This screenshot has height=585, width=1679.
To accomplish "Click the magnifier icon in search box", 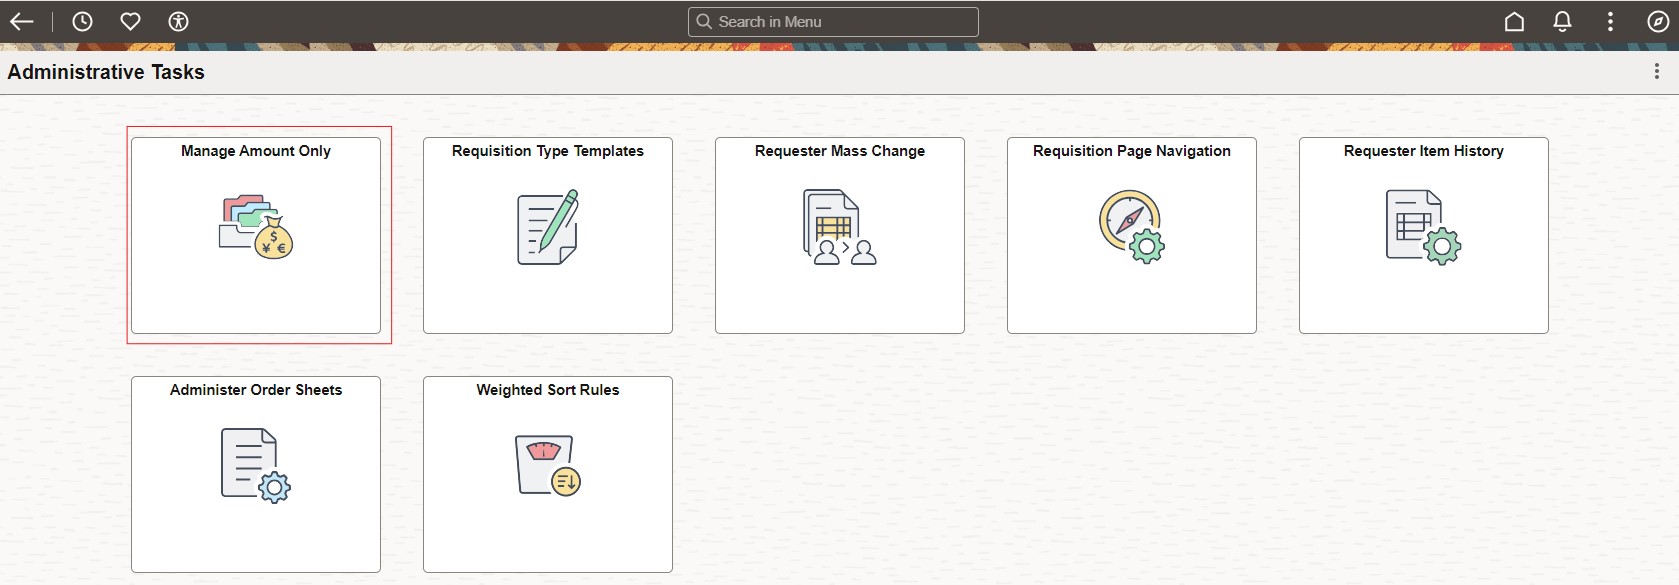I will (704, 21).
